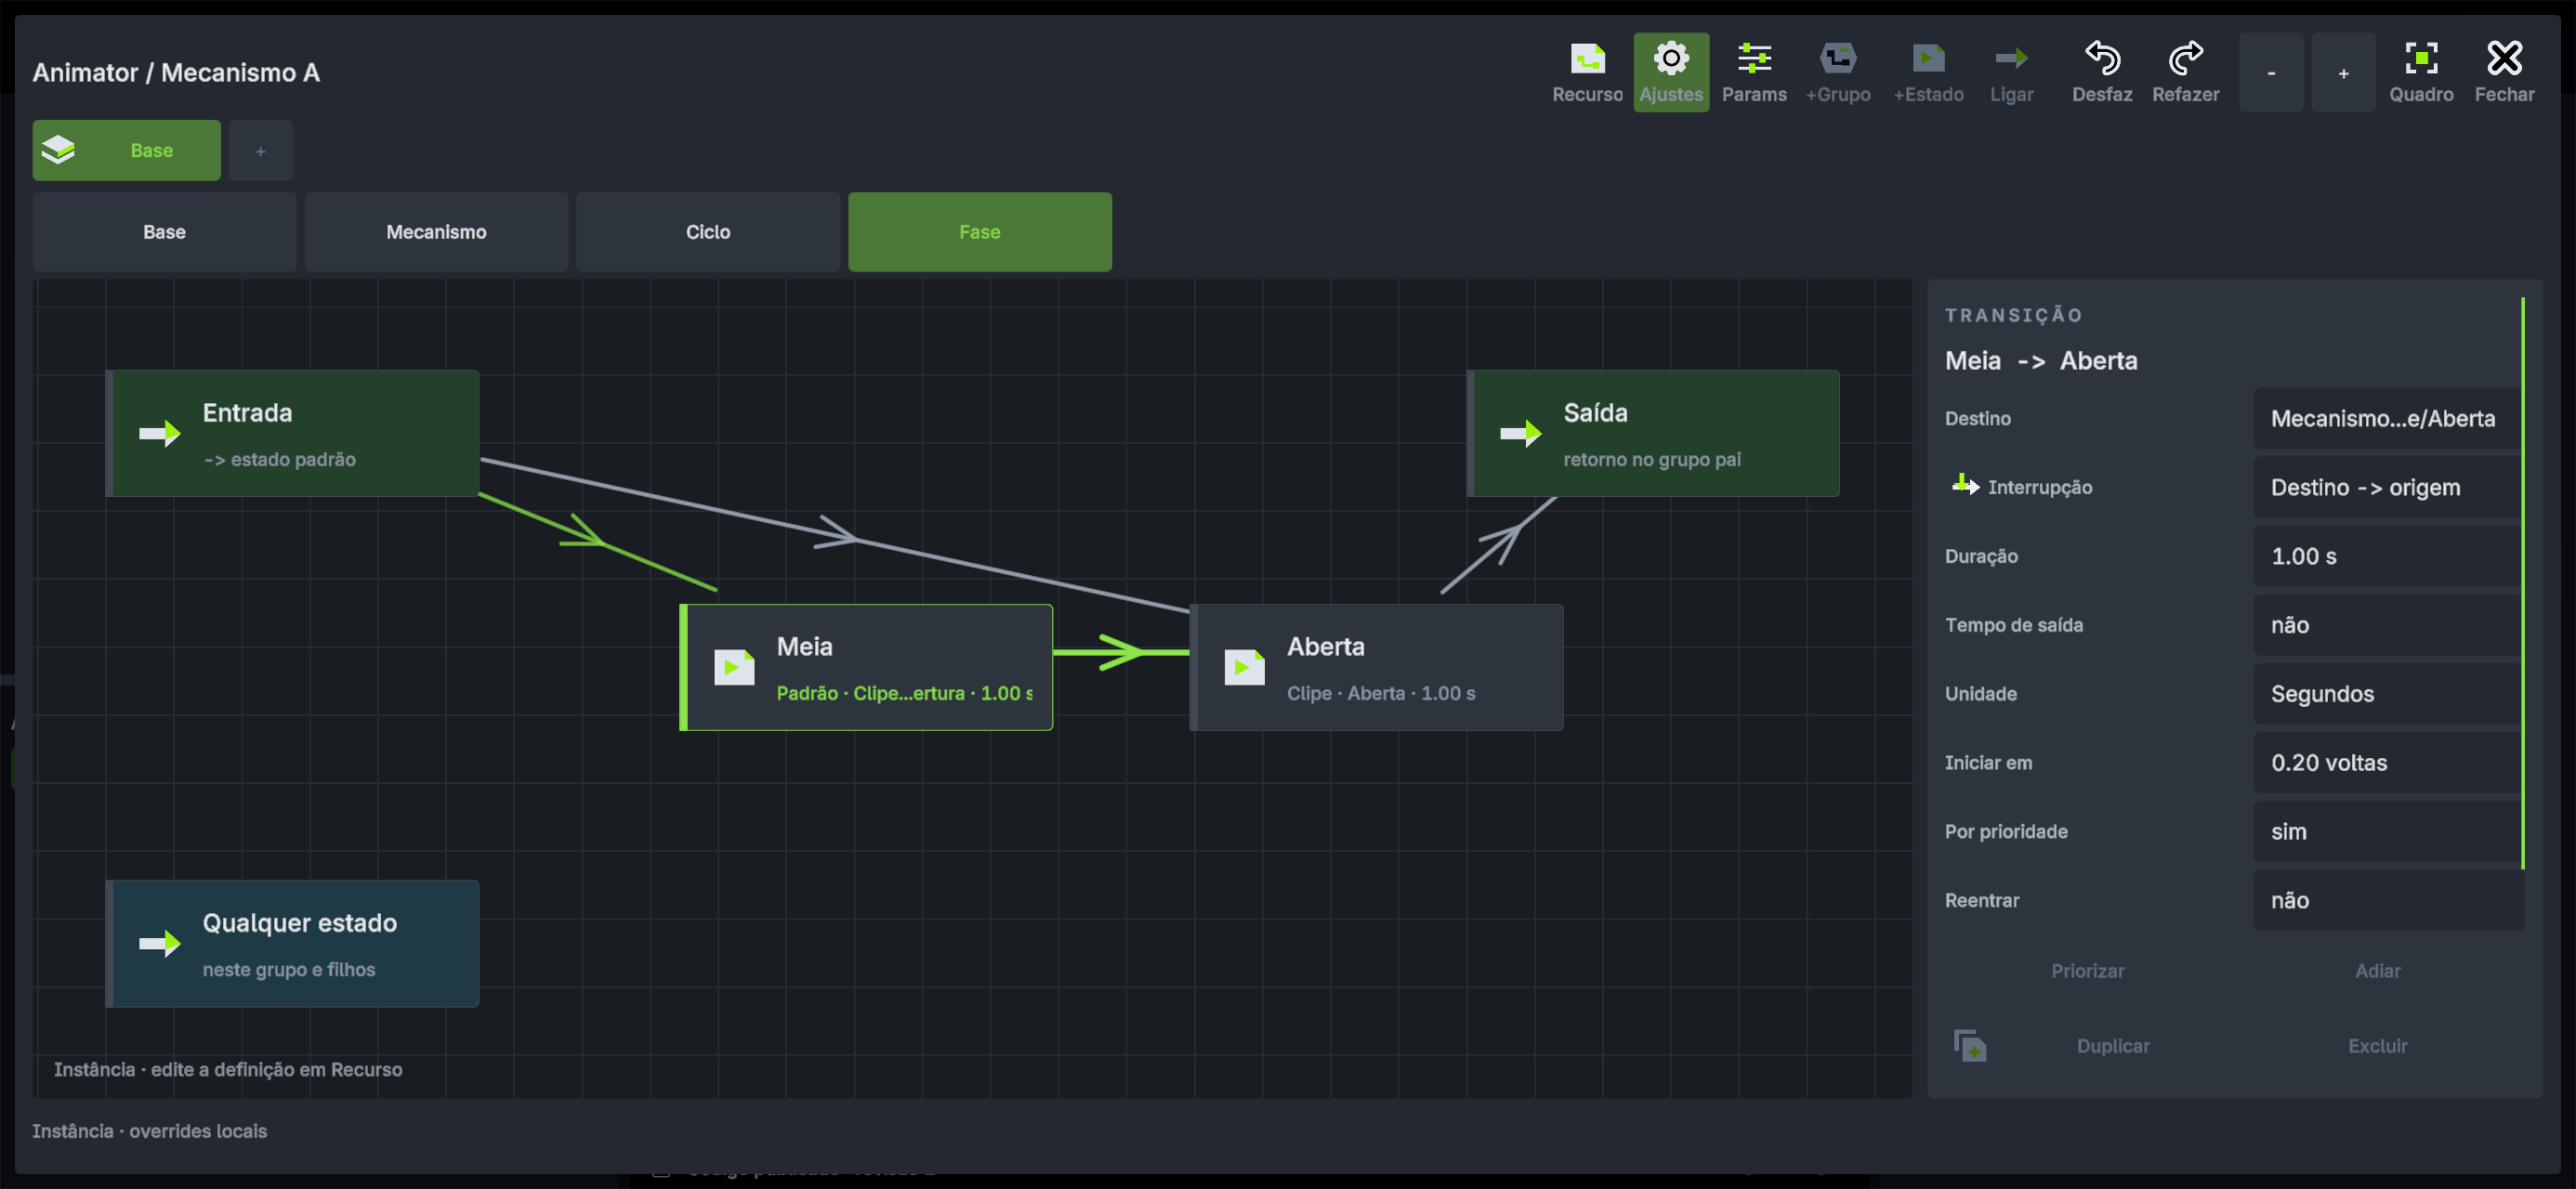Add a group with +Grupo icon
This screenshot has height=1189, width=2576.
[x=1837, y=72]
